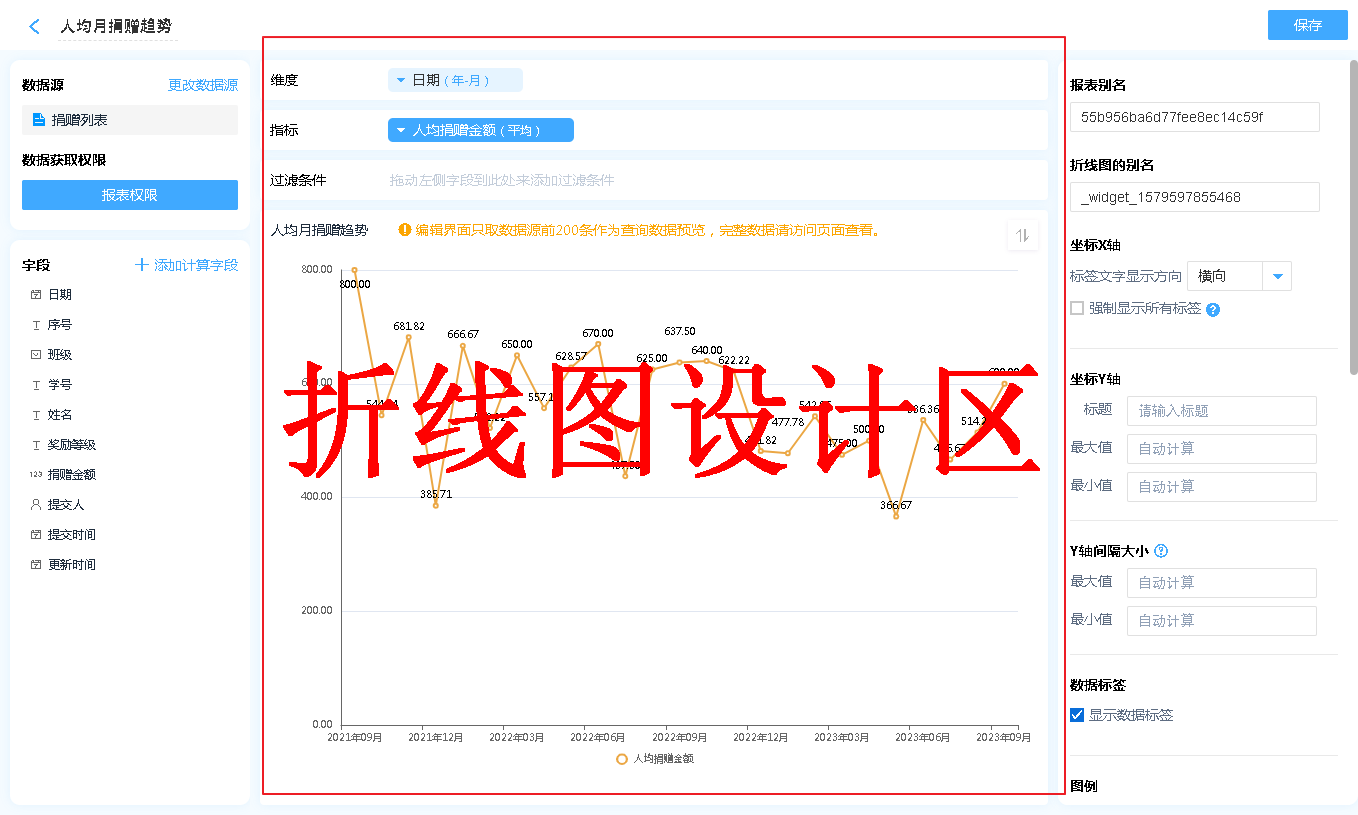Click help icon beside 强制显示所有标签

click(x=1213, y=310)
